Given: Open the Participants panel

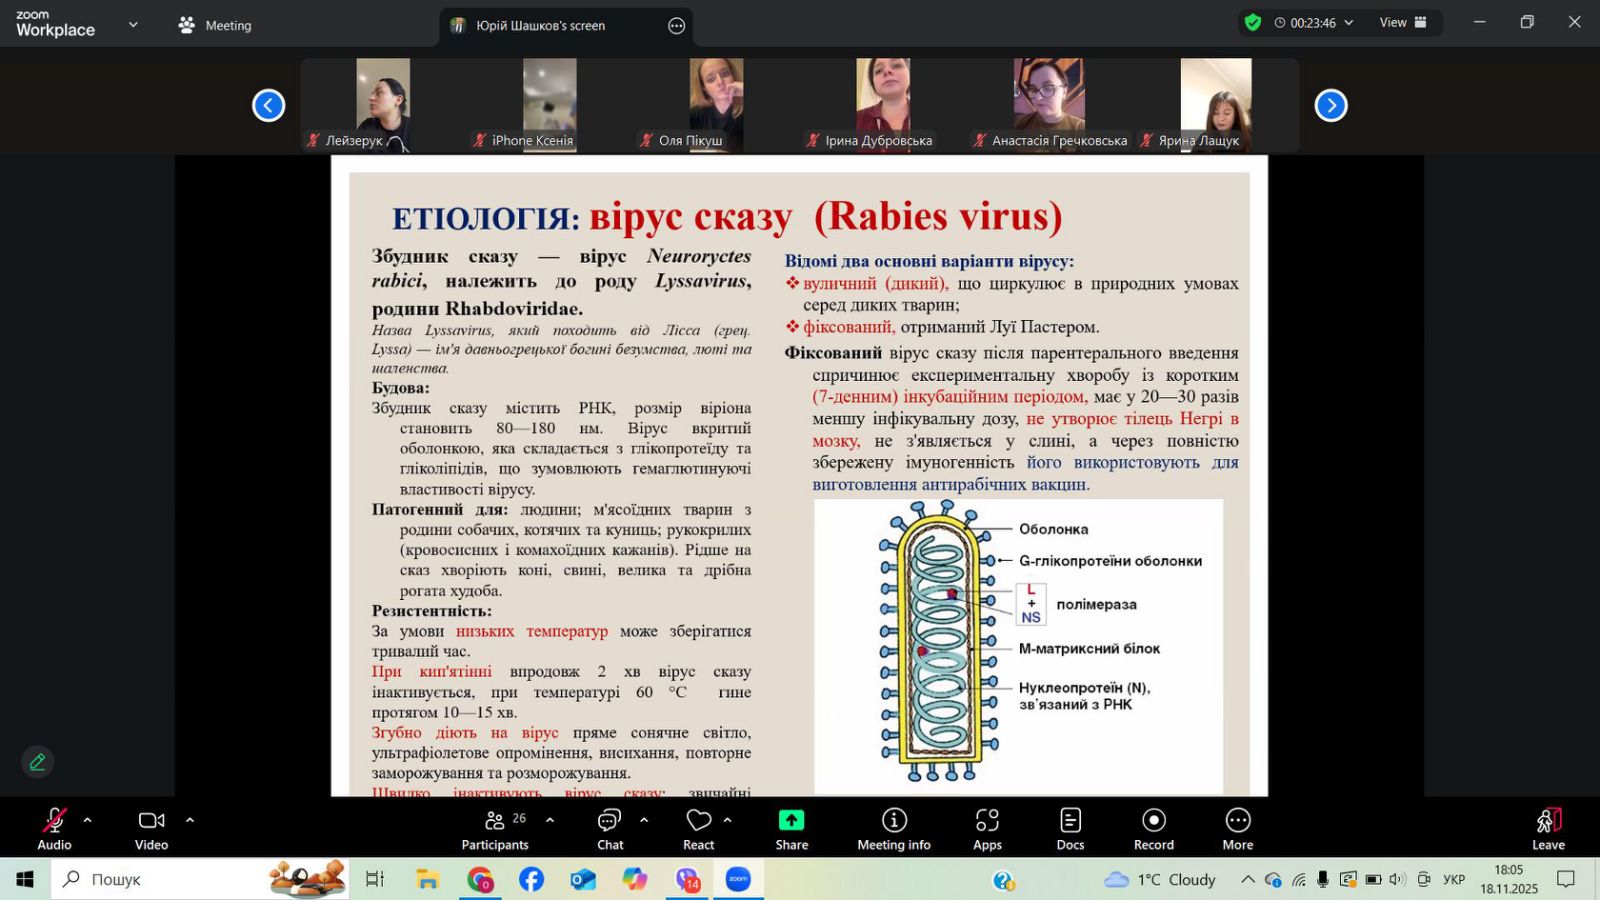Looking at the screenshot, I should 494,829.
